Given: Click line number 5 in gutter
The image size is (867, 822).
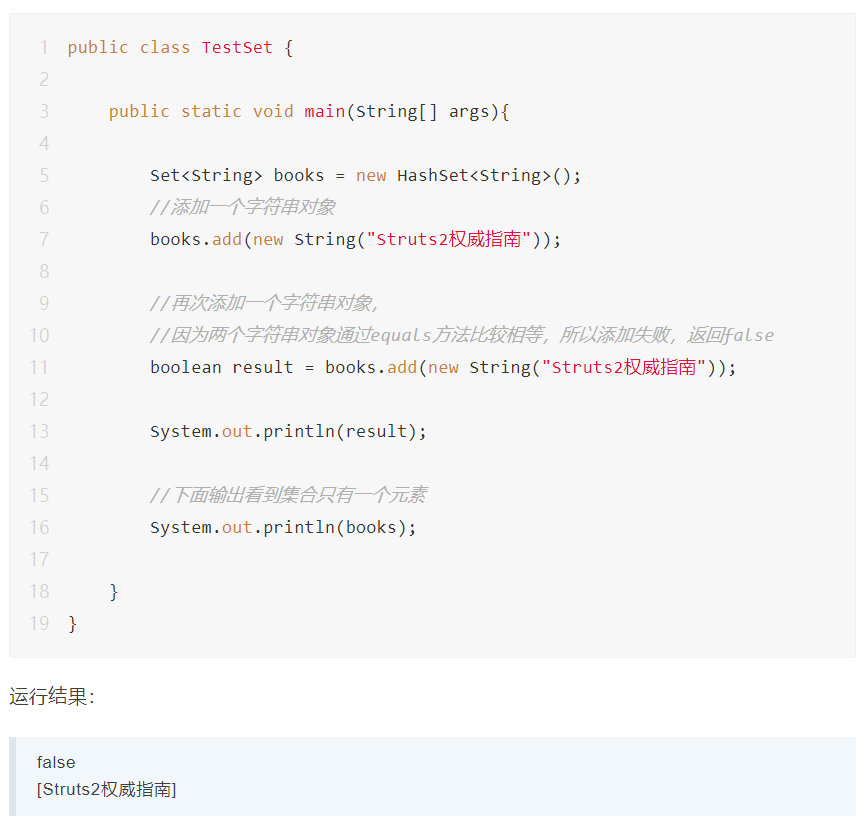Looking at the screenshot, I should [44, 175].
